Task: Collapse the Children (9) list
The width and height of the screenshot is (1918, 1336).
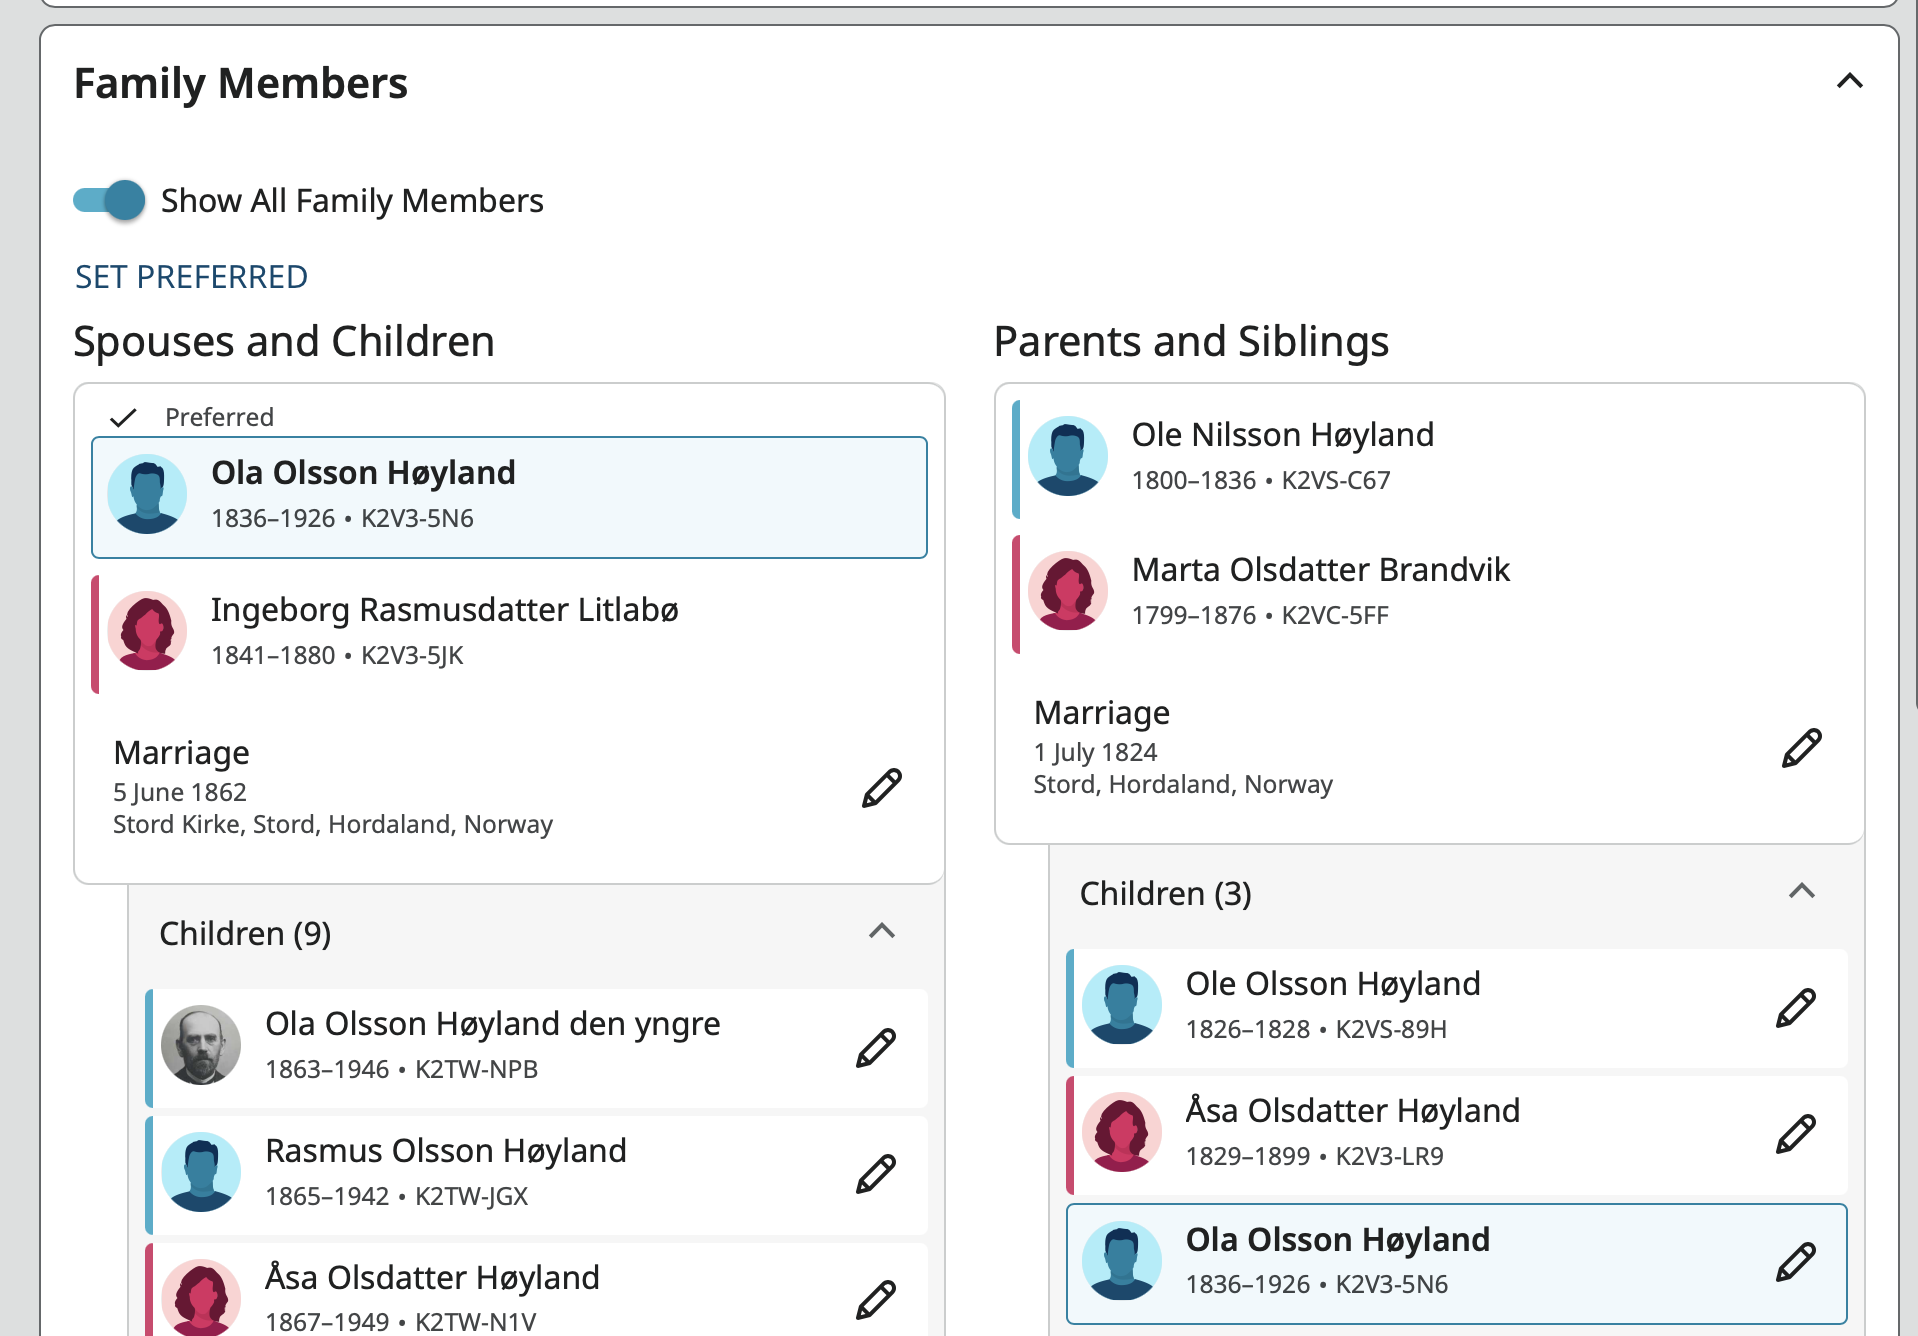Action: click(881, 932)
